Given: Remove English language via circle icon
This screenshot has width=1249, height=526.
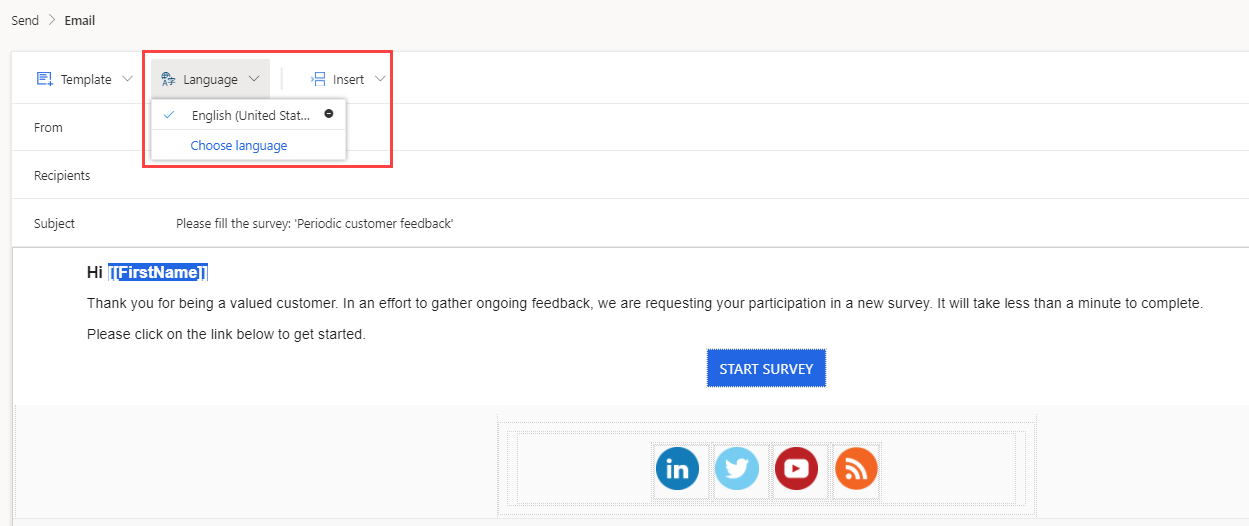Looking at the screenshot, I should pyautogui.click(x=328, y=114).
